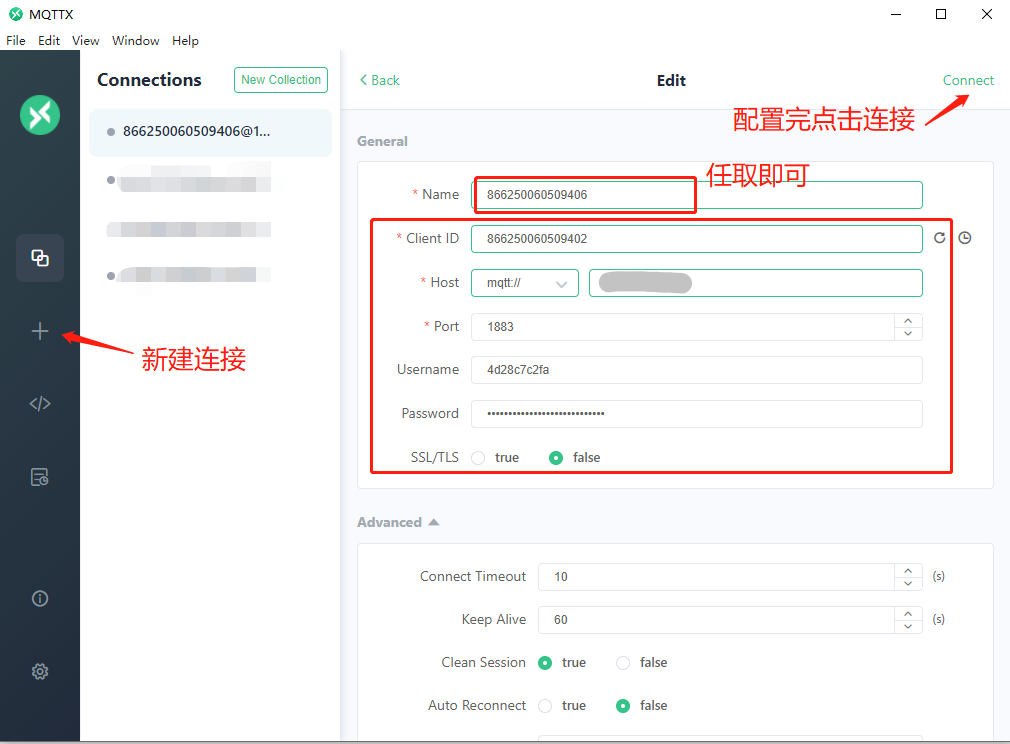
Task: Click the Keep Alive field showing 60
Action: 716,620
